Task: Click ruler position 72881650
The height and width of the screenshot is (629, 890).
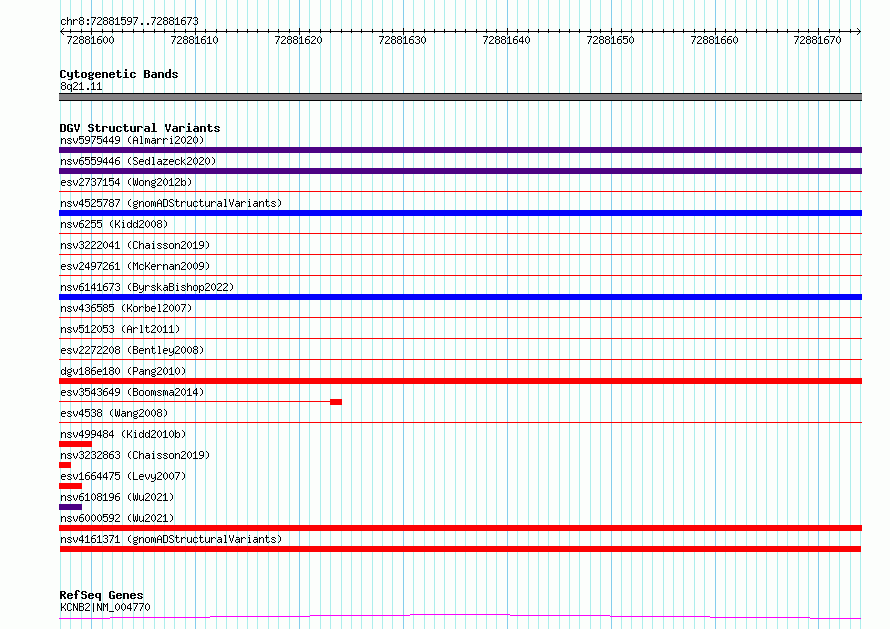Action: click(x=610, y=40)
